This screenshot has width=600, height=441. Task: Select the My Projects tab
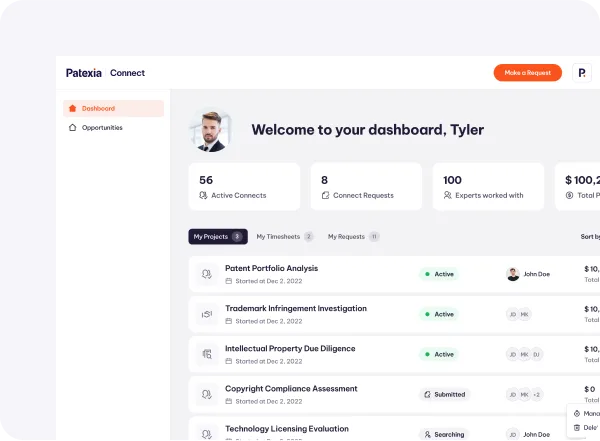[x=217, y=237]
